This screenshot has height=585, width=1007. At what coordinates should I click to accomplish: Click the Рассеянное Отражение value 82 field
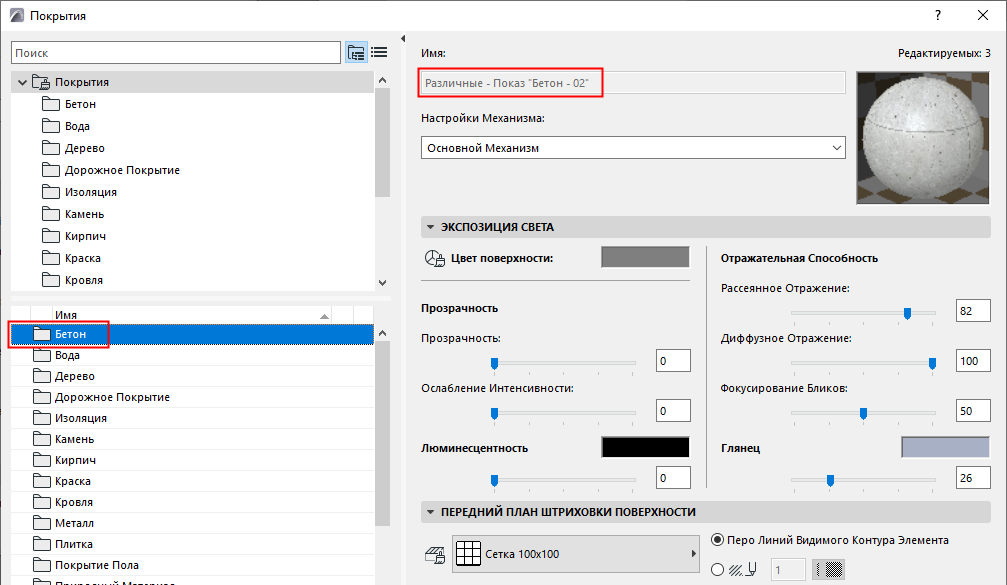pyautogui.click(x=973, y=311)
